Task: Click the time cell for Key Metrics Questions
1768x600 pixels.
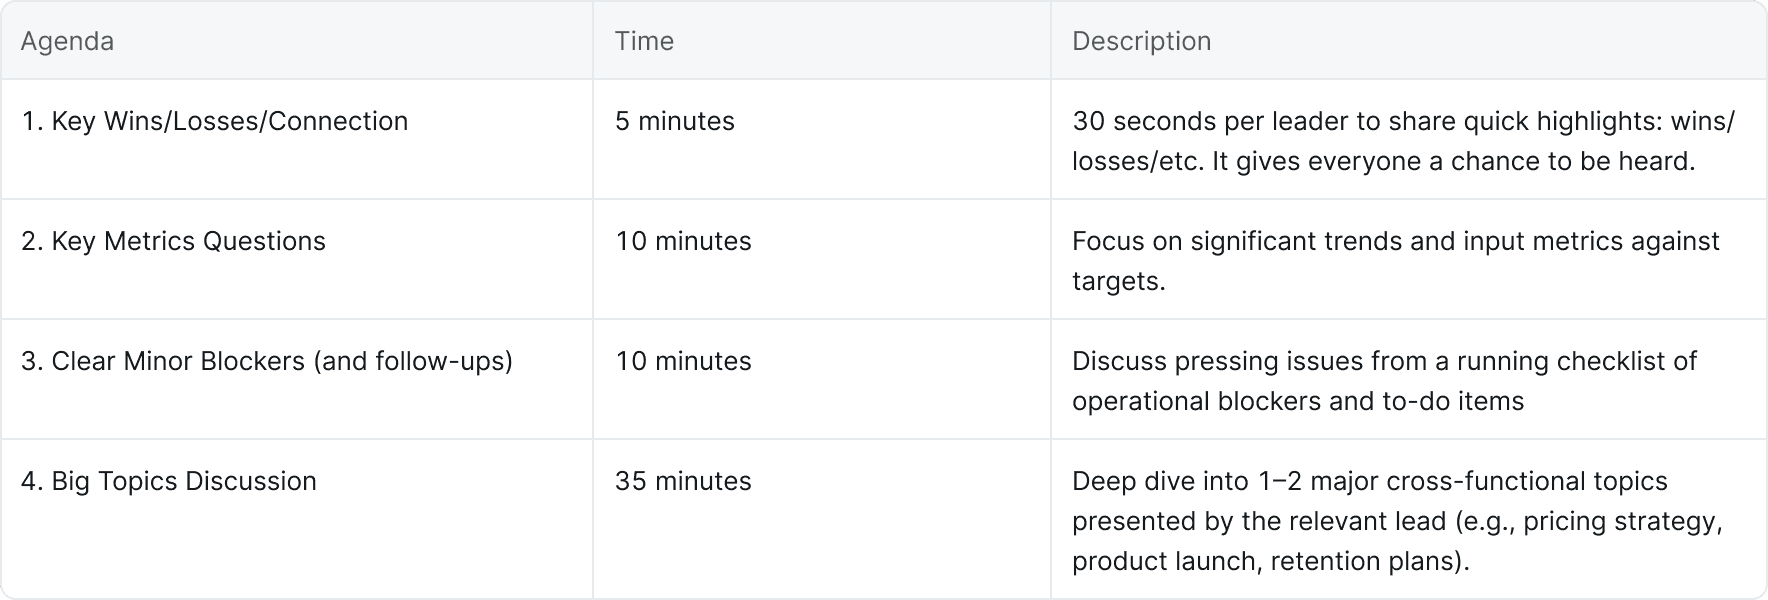Action: tap(683, 241)
